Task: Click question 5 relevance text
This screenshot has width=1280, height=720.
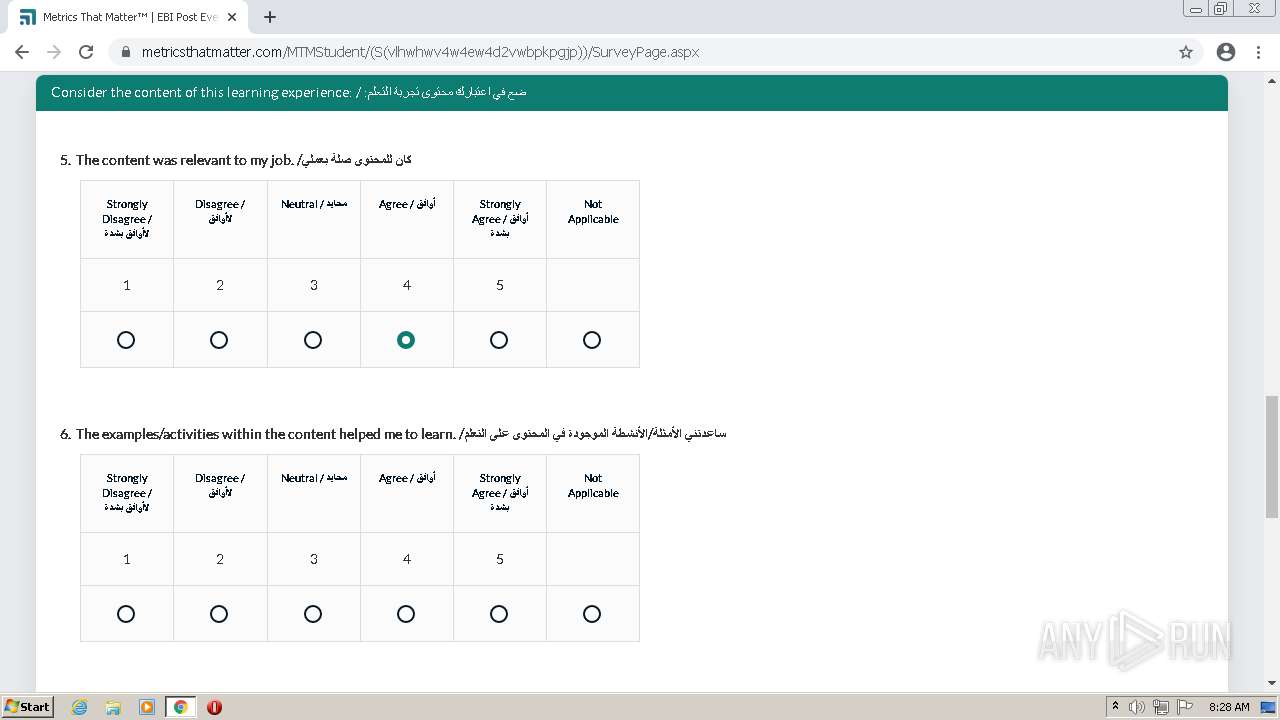Action: tap(236, 160)
